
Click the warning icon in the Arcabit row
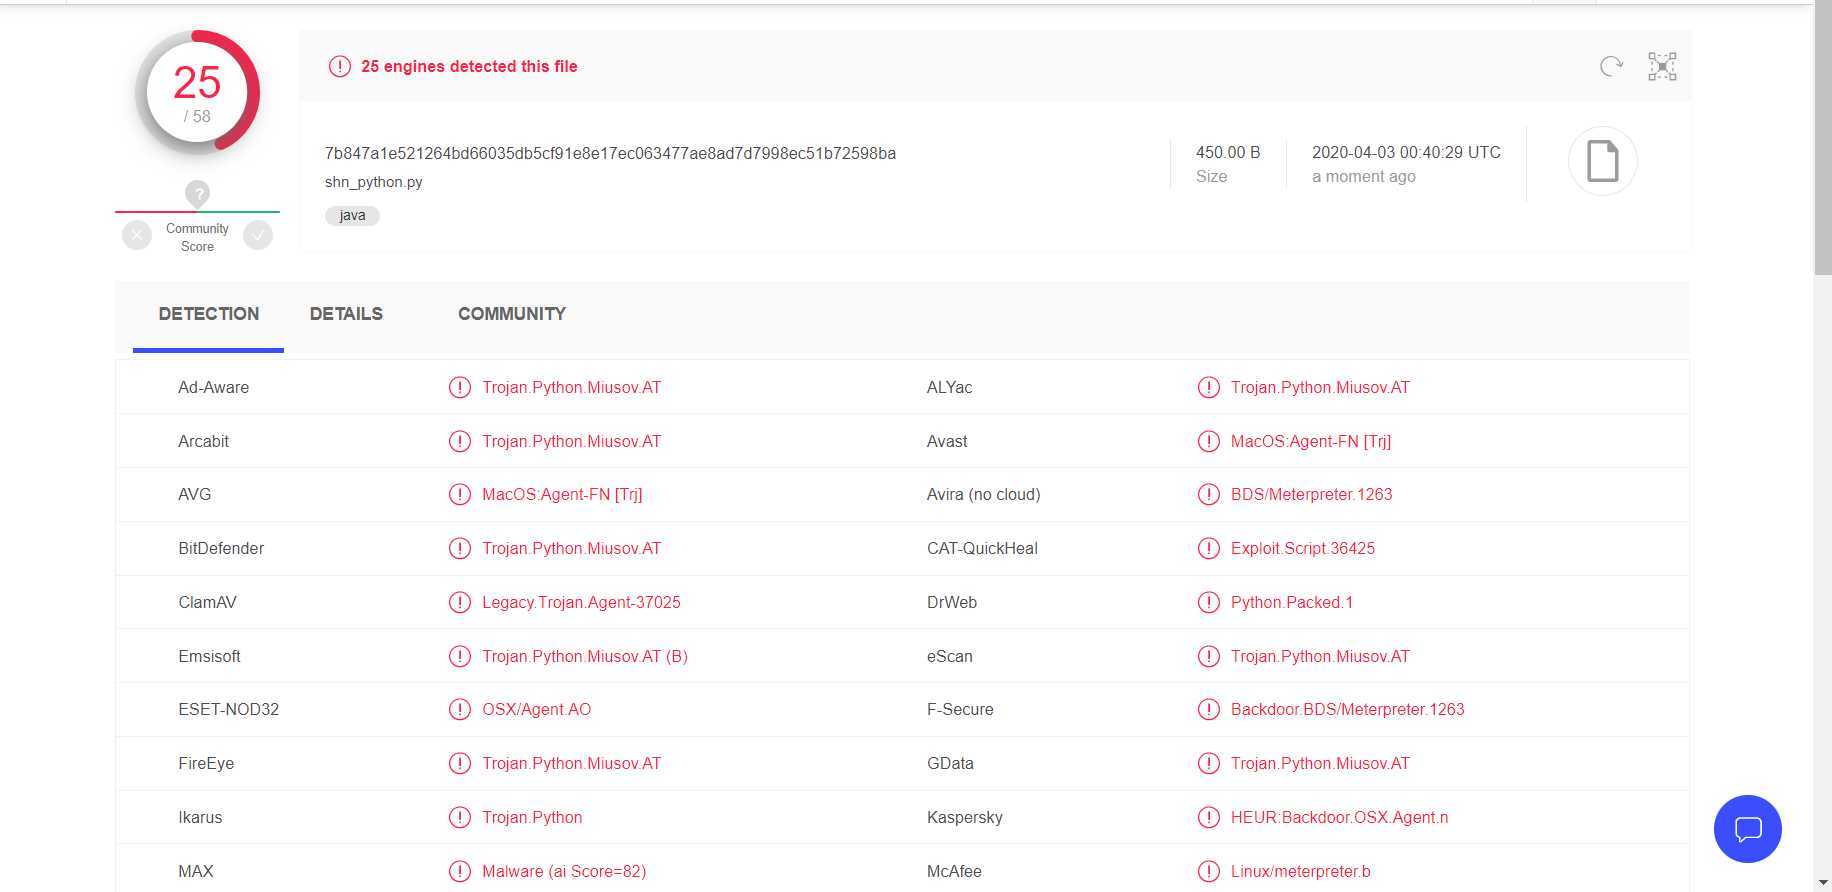click(459, 441)
